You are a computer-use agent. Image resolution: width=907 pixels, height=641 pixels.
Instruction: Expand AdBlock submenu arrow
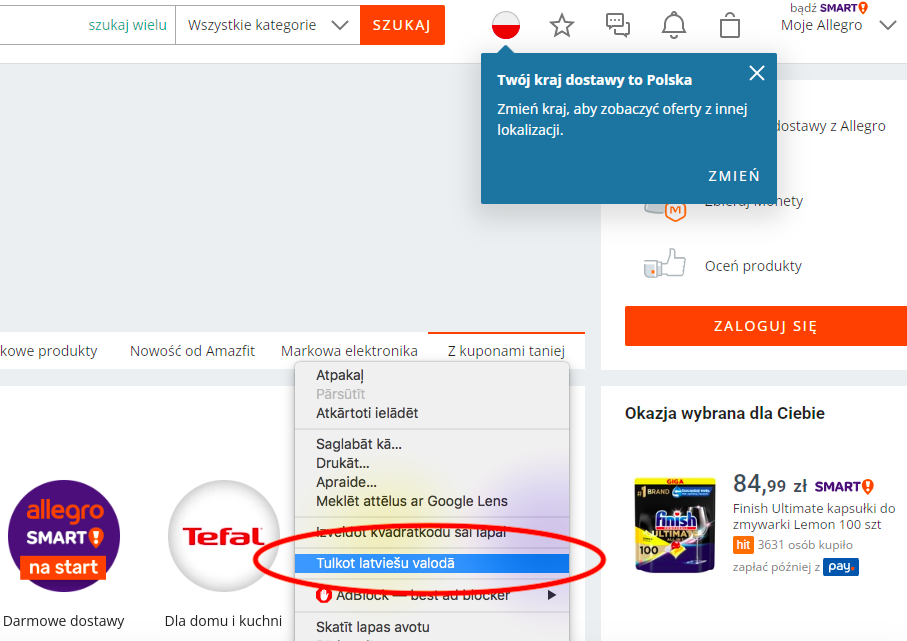[552, 595]
